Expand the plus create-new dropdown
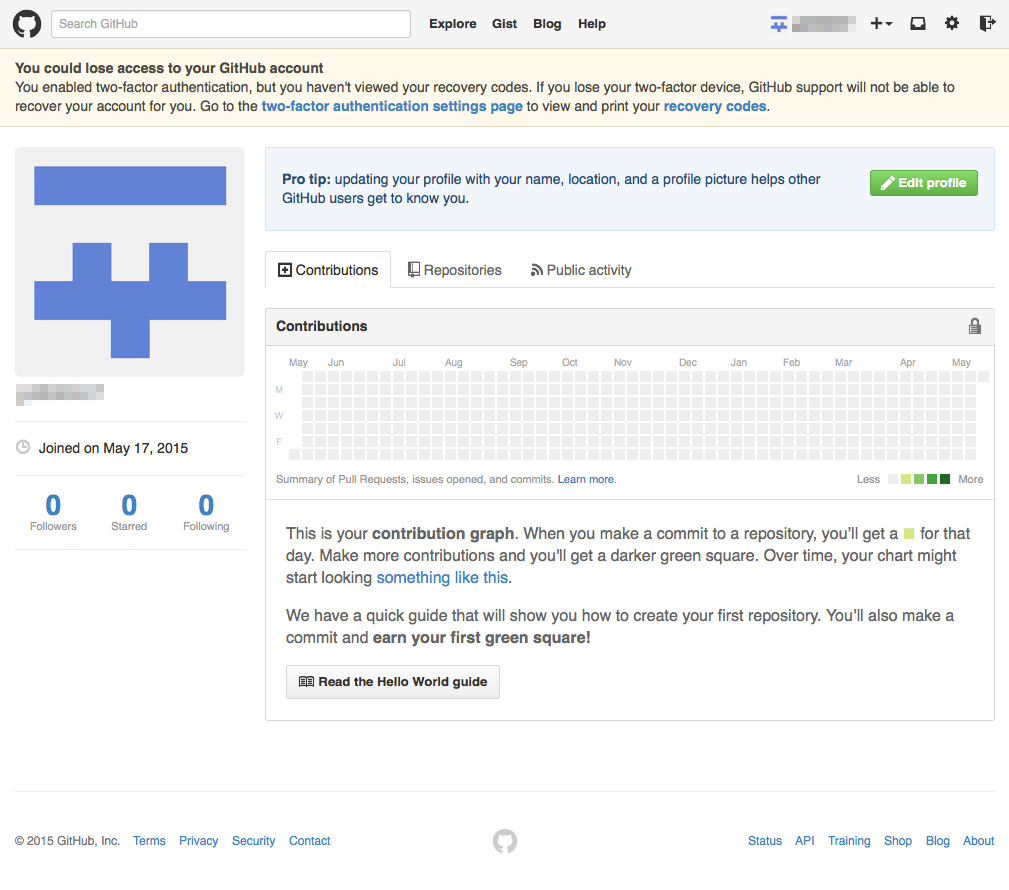The image size is (1009, 890). click(x=881, y=24)
